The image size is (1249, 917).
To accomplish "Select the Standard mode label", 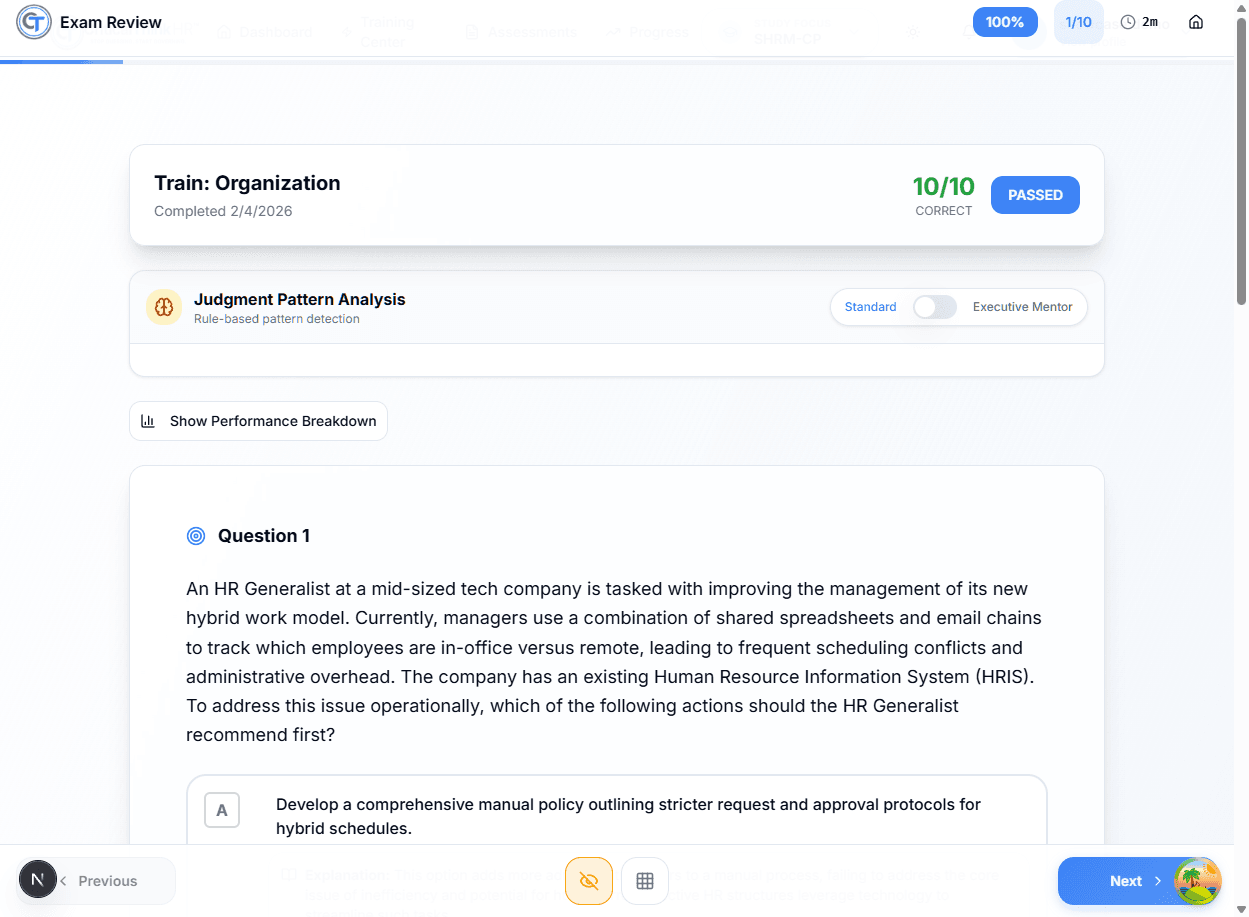I will coord(870,307).
